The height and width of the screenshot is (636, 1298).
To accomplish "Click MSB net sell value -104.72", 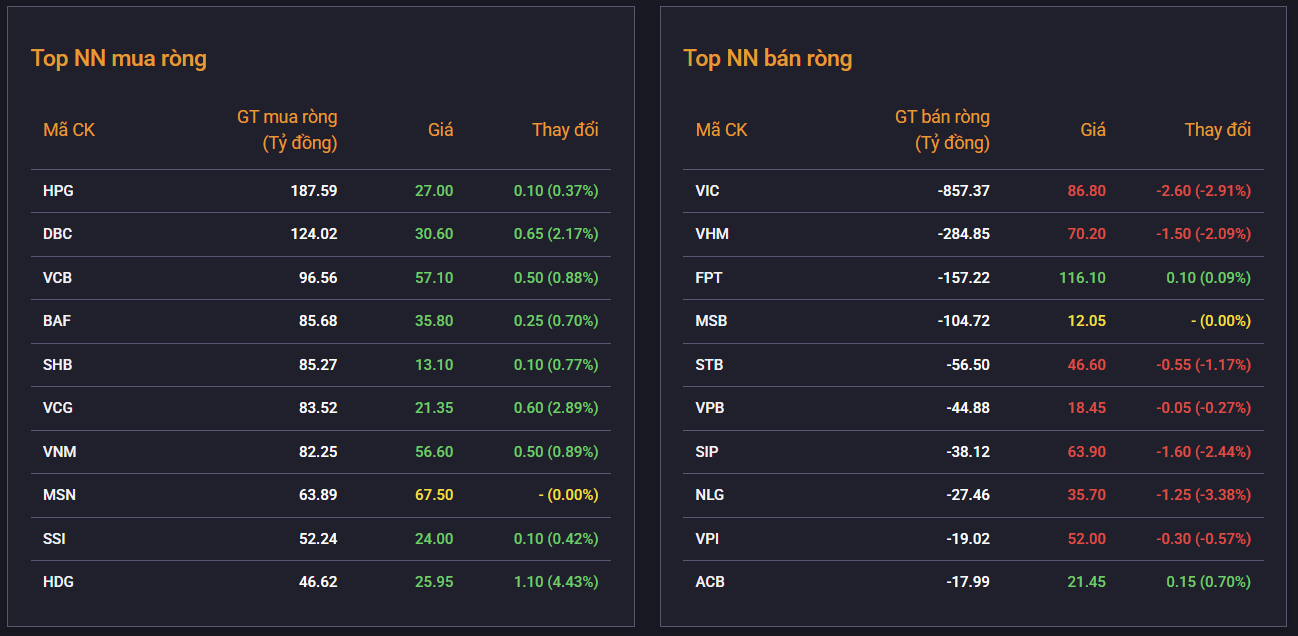I will click(964, 321).
